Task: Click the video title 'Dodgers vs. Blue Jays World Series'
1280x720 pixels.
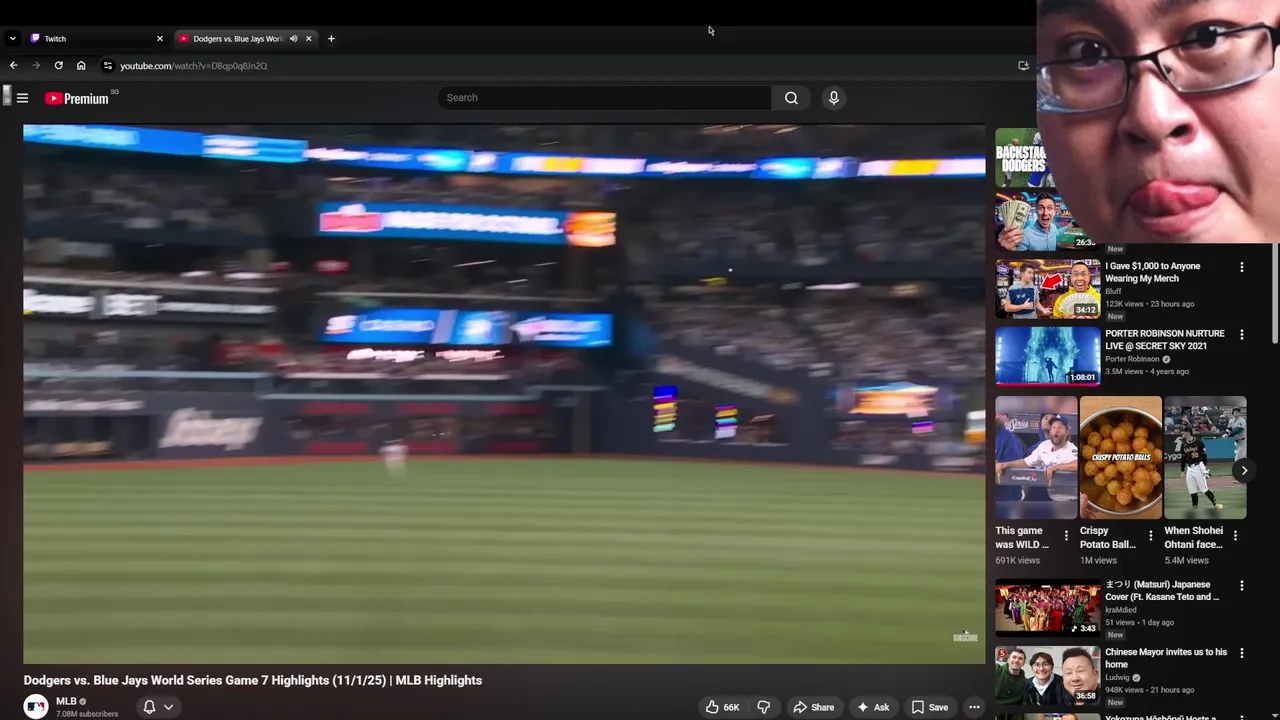Action: coord(253,680)
